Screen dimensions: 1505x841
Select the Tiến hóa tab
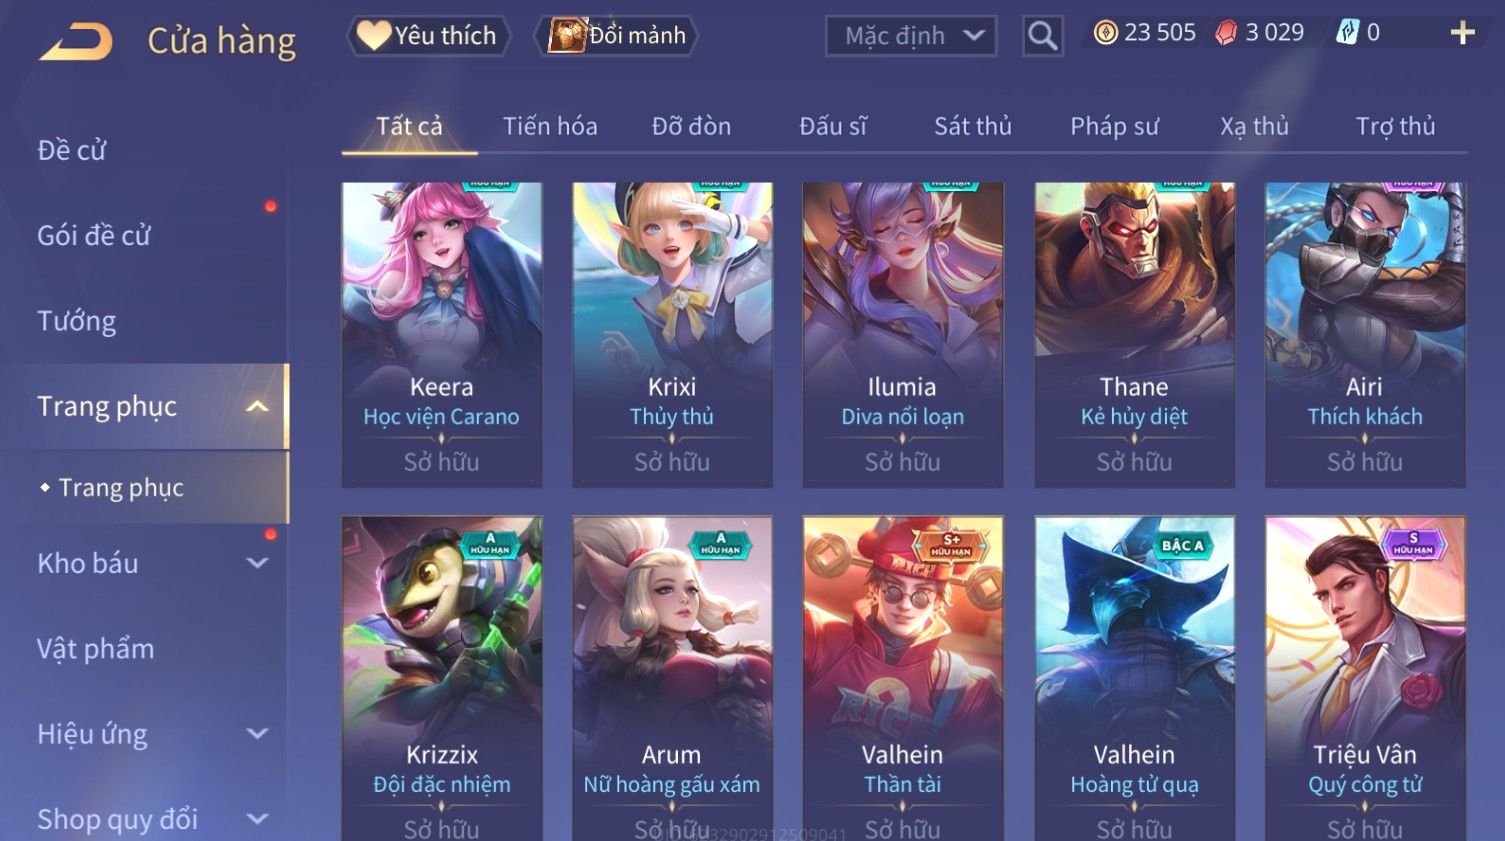[x=550, y=126]
